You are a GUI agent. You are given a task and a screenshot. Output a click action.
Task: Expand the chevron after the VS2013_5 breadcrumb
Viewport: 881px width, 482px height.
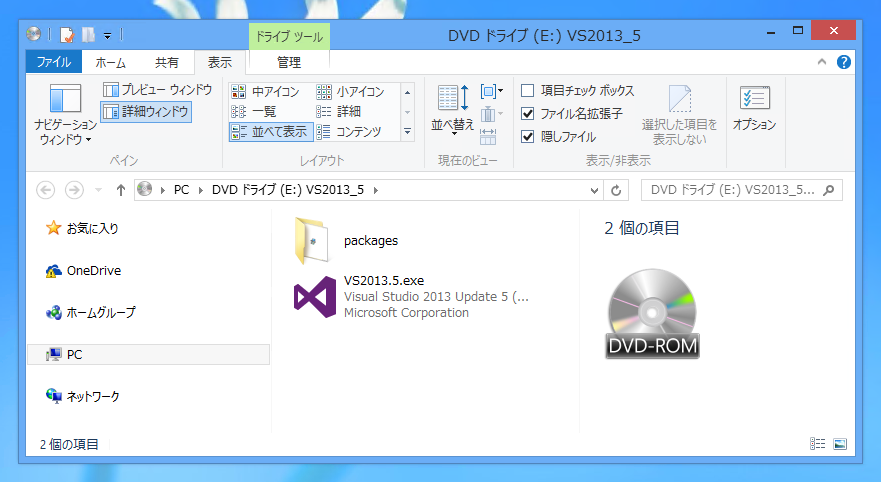point(375,190)
